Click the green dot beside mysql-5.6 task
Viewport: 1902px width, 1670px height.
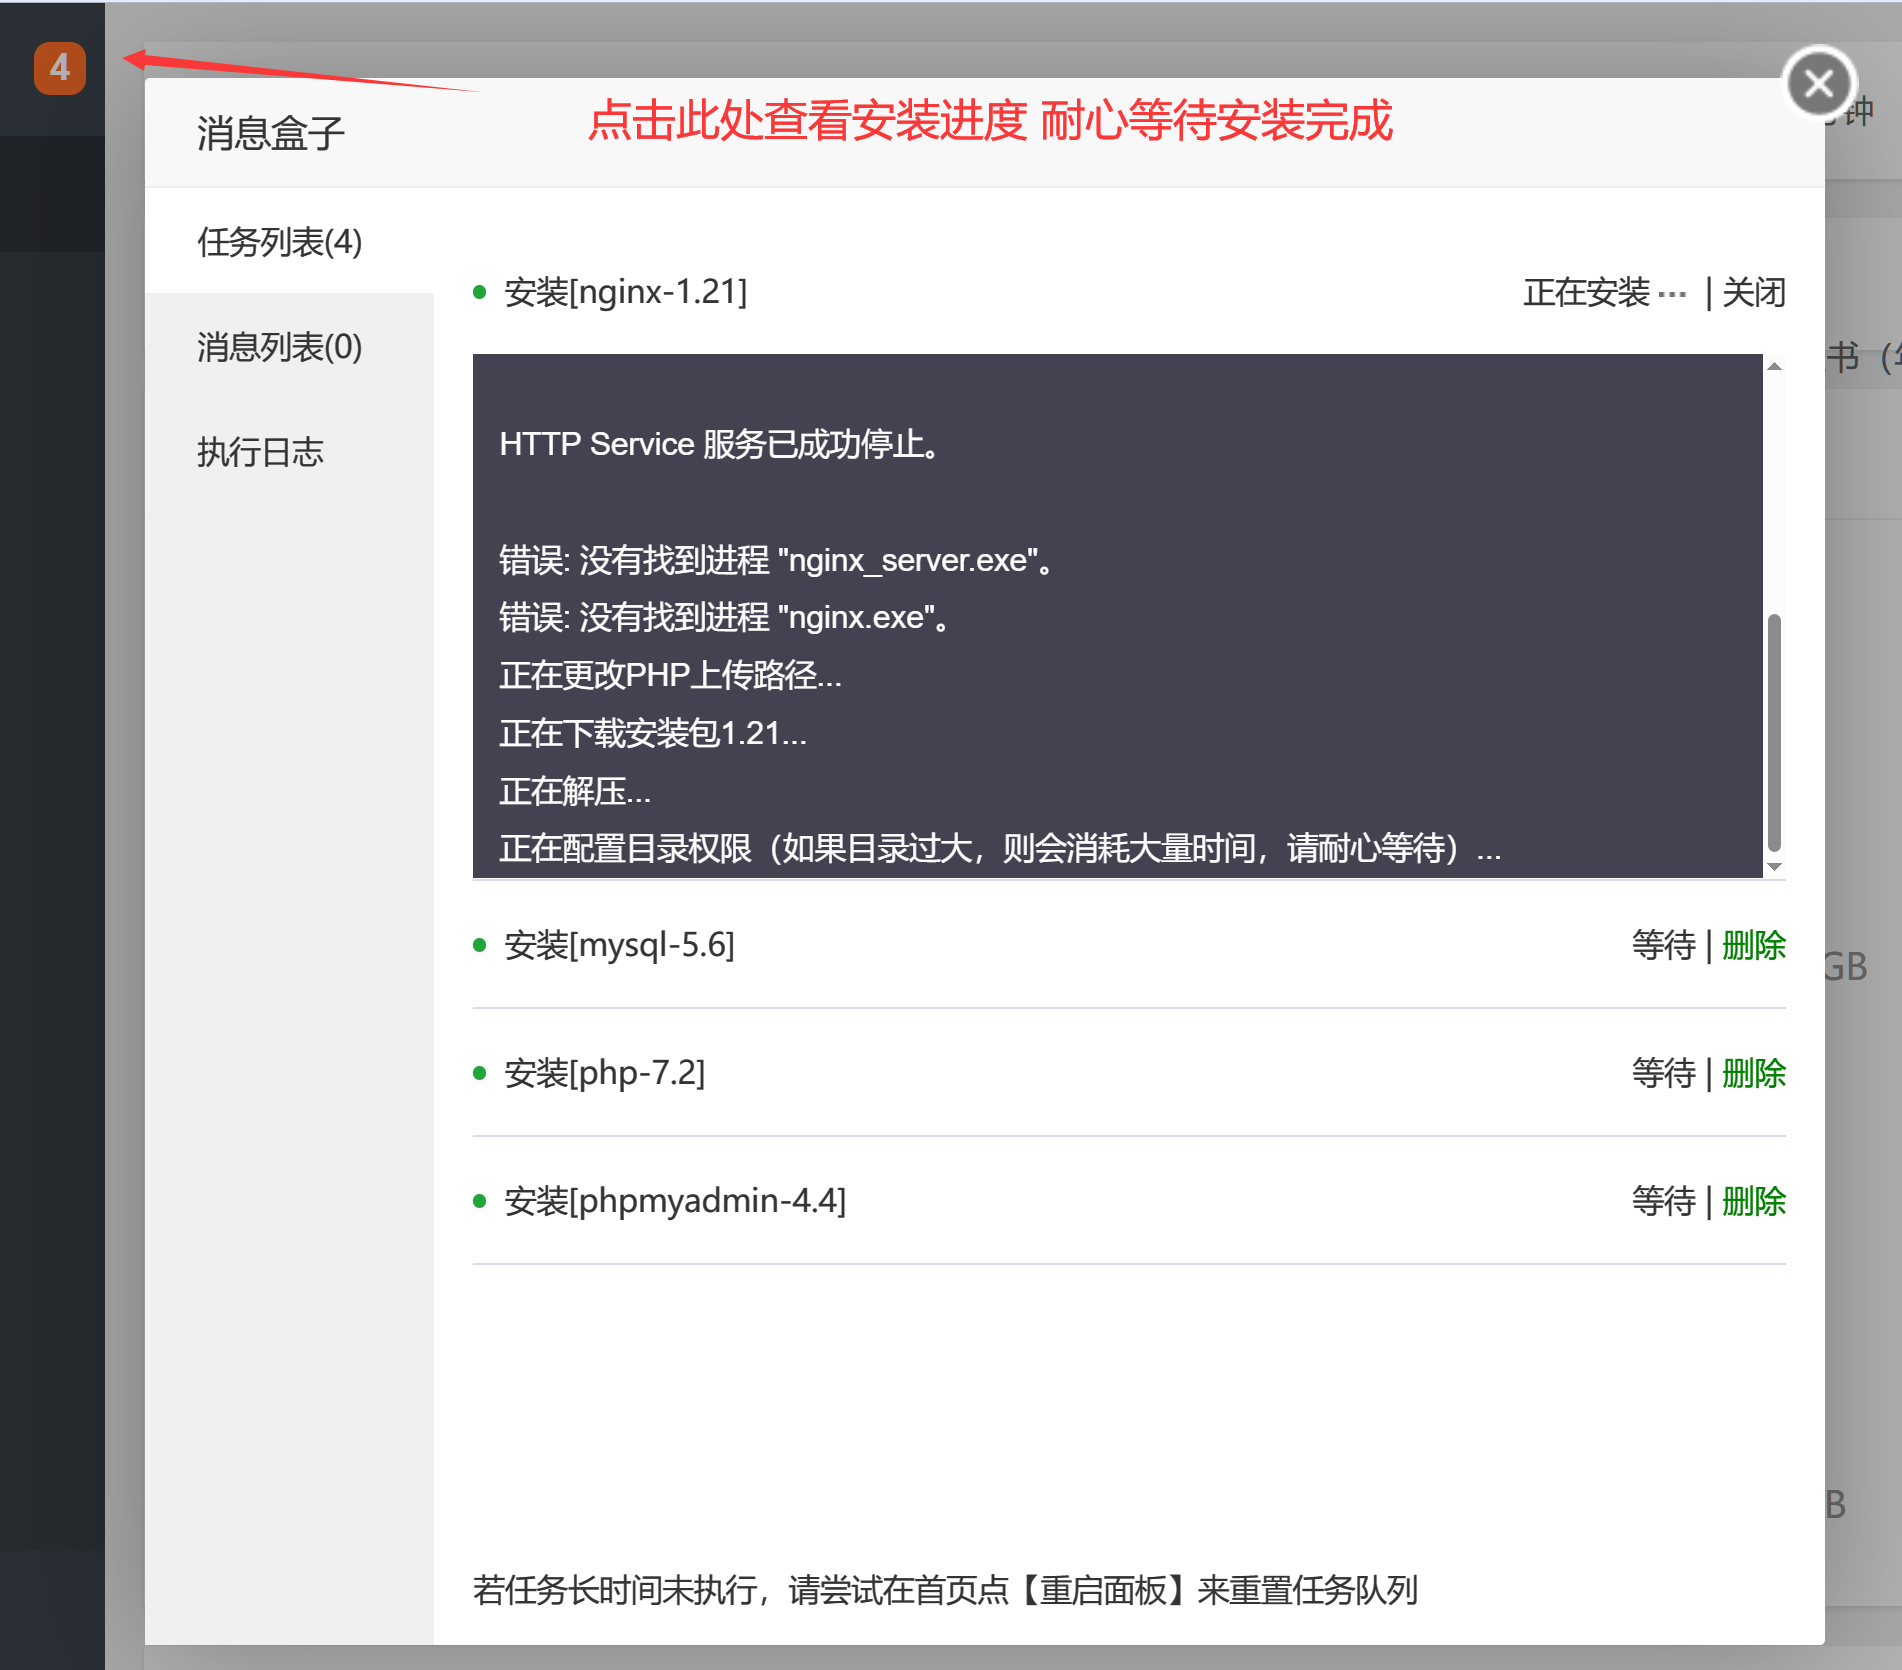(481, 945)
